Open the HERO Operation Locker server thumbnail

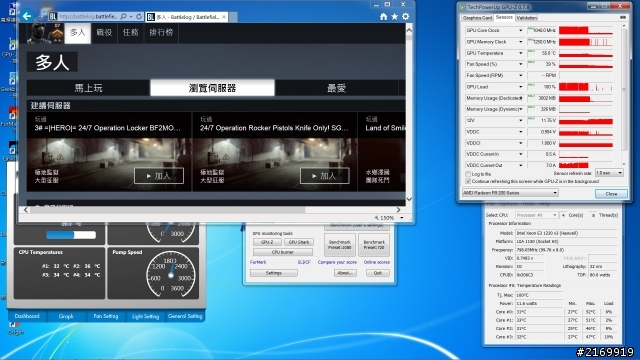click(109, 164)
